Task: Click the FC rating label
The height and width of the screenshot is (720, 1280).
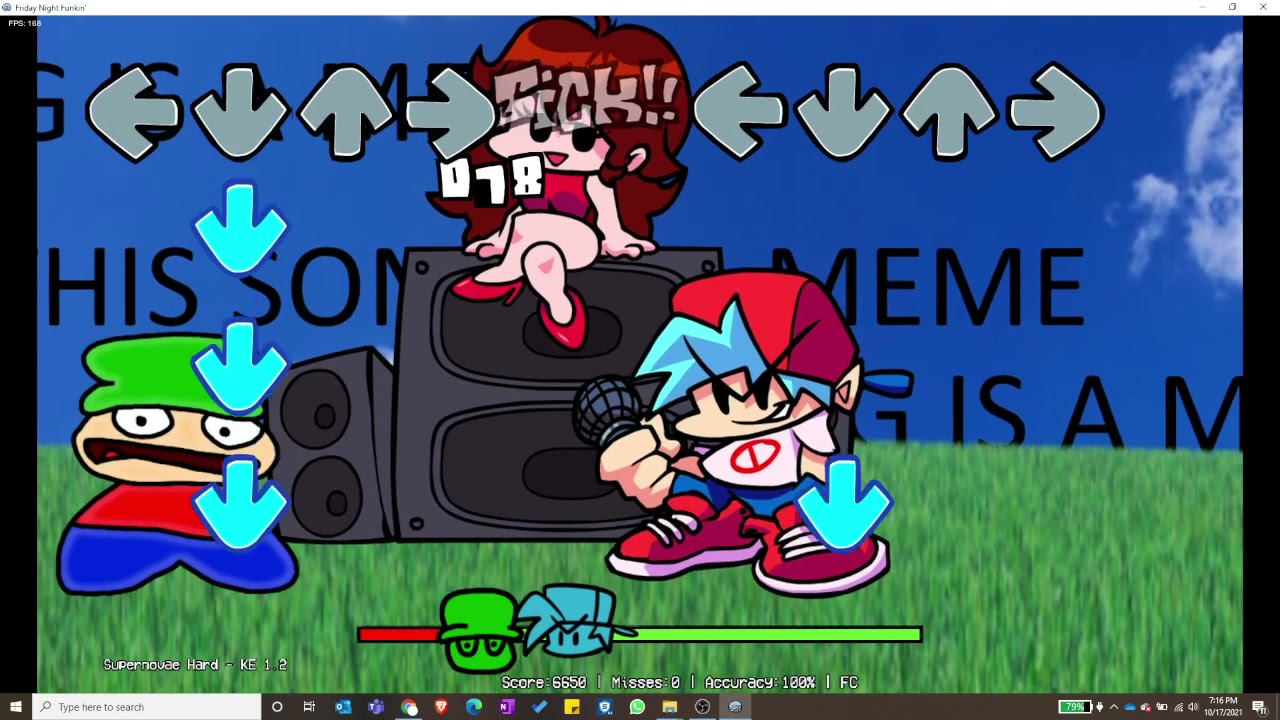Action: coord(849,682)
